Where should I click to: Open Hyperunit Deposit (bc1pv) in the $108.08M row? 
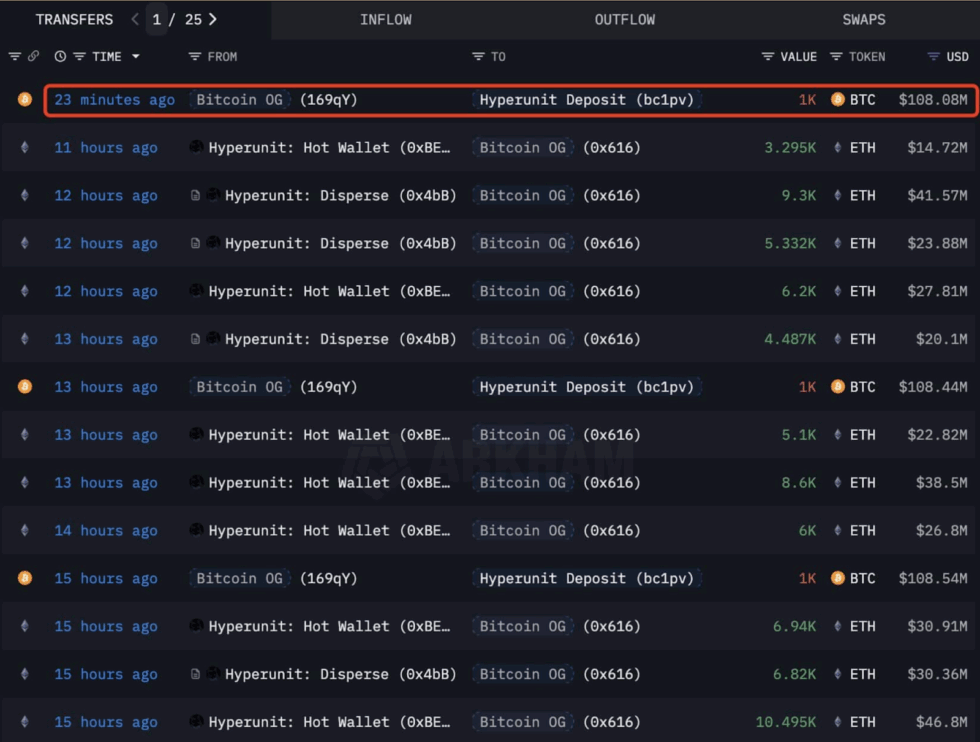click(x=587, y=99)
